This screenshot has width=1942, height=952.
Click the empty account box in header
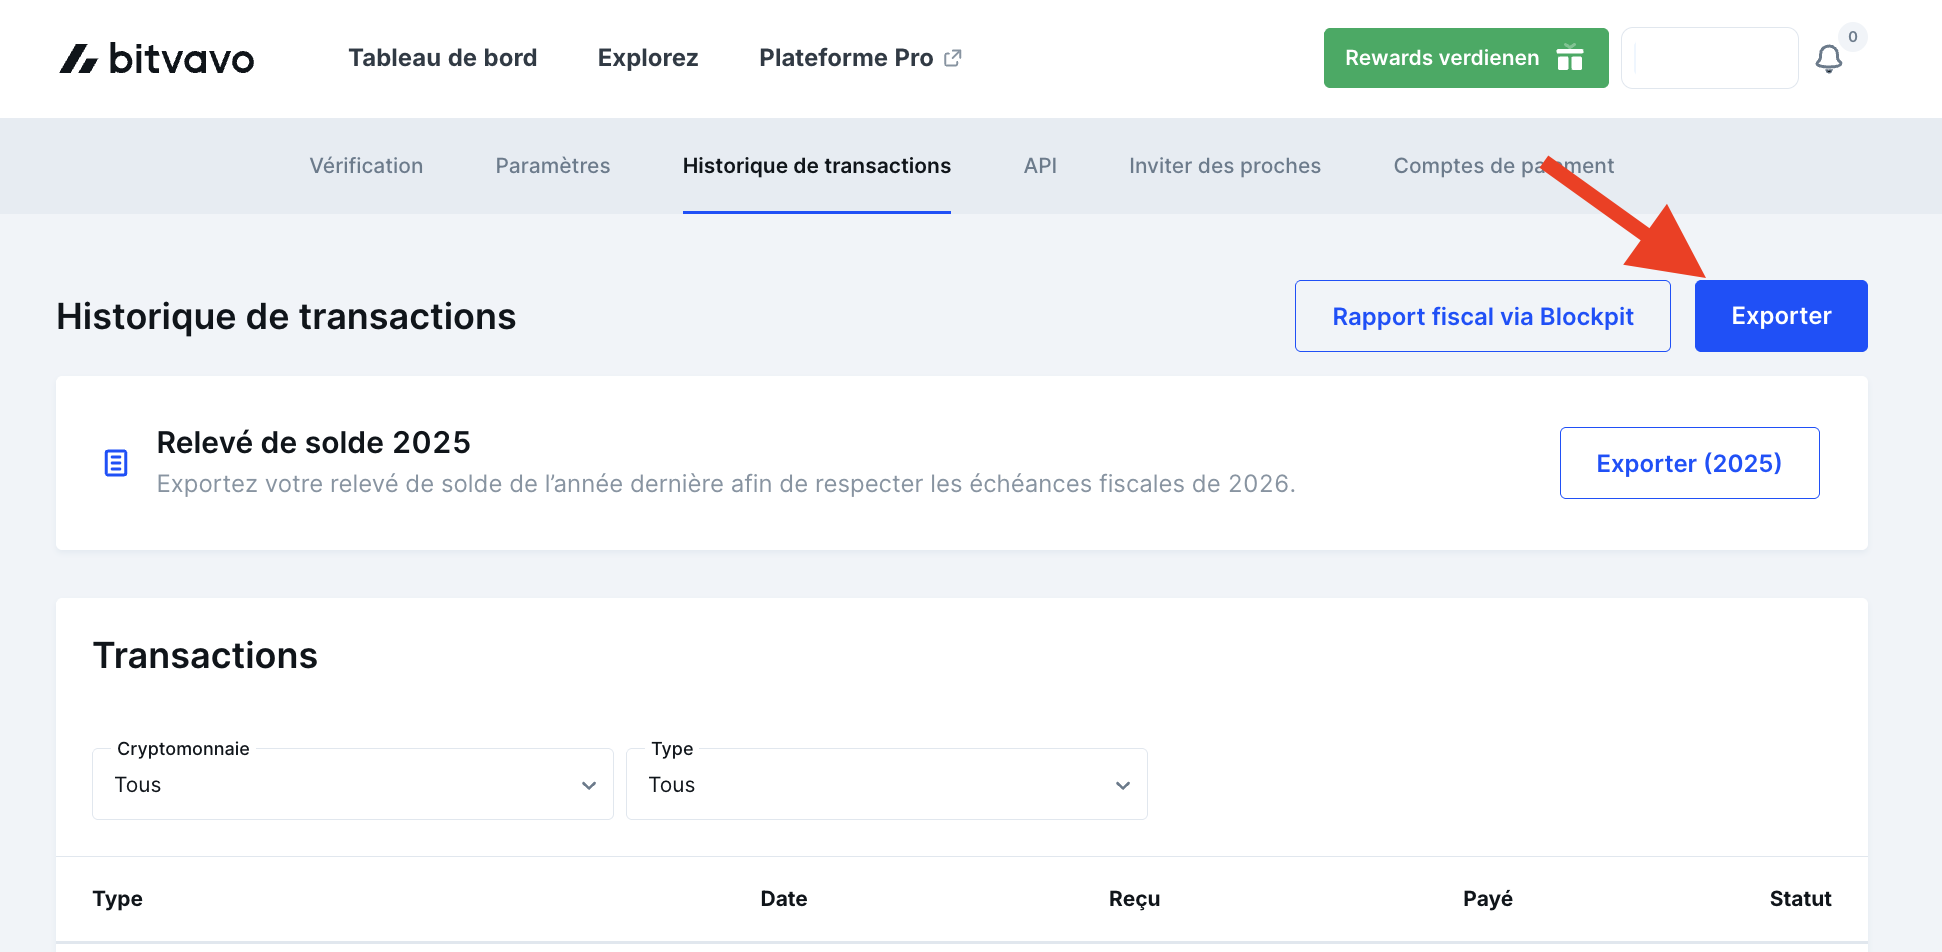click(1710, 58)
